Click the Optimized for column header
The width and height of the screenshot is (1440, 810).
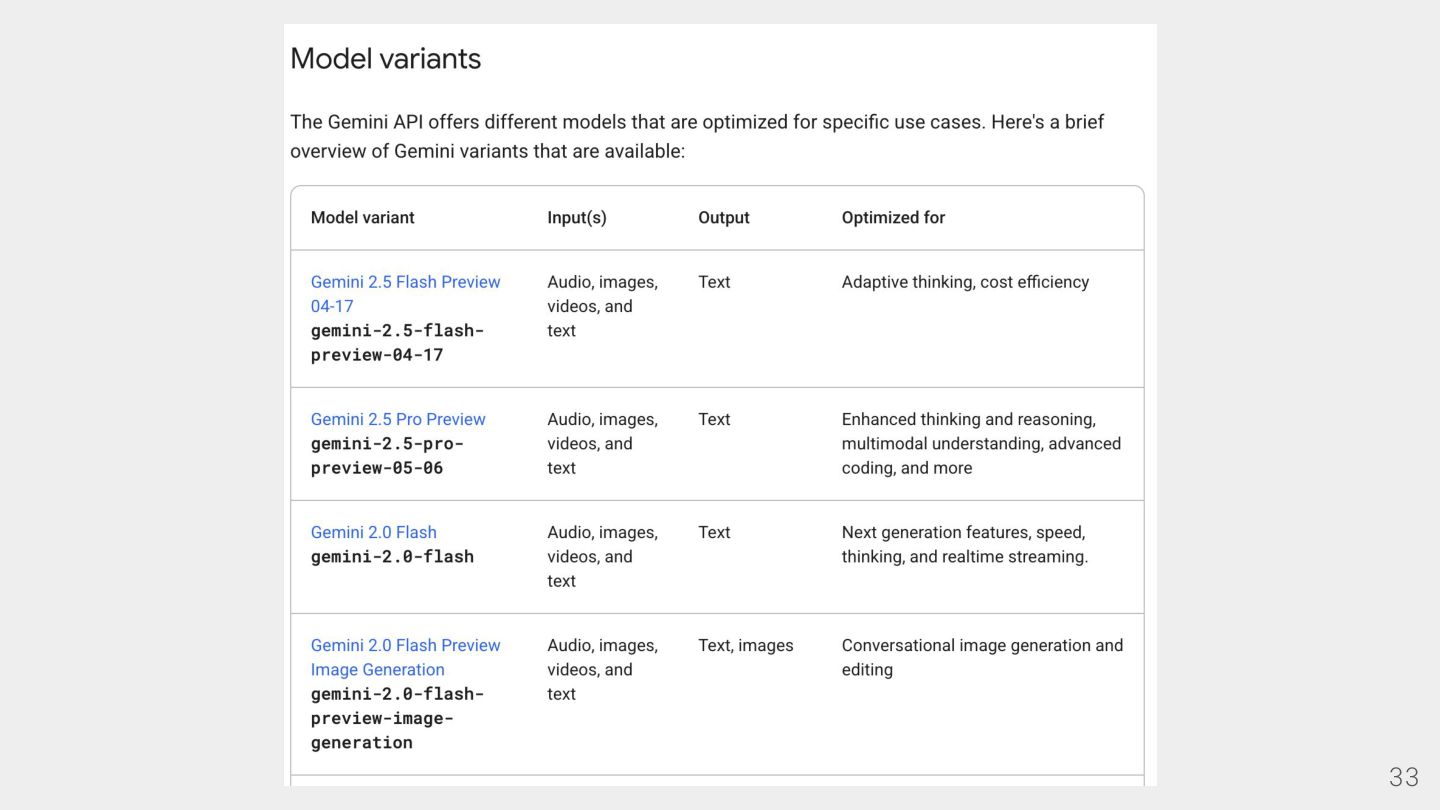(892, 217)
